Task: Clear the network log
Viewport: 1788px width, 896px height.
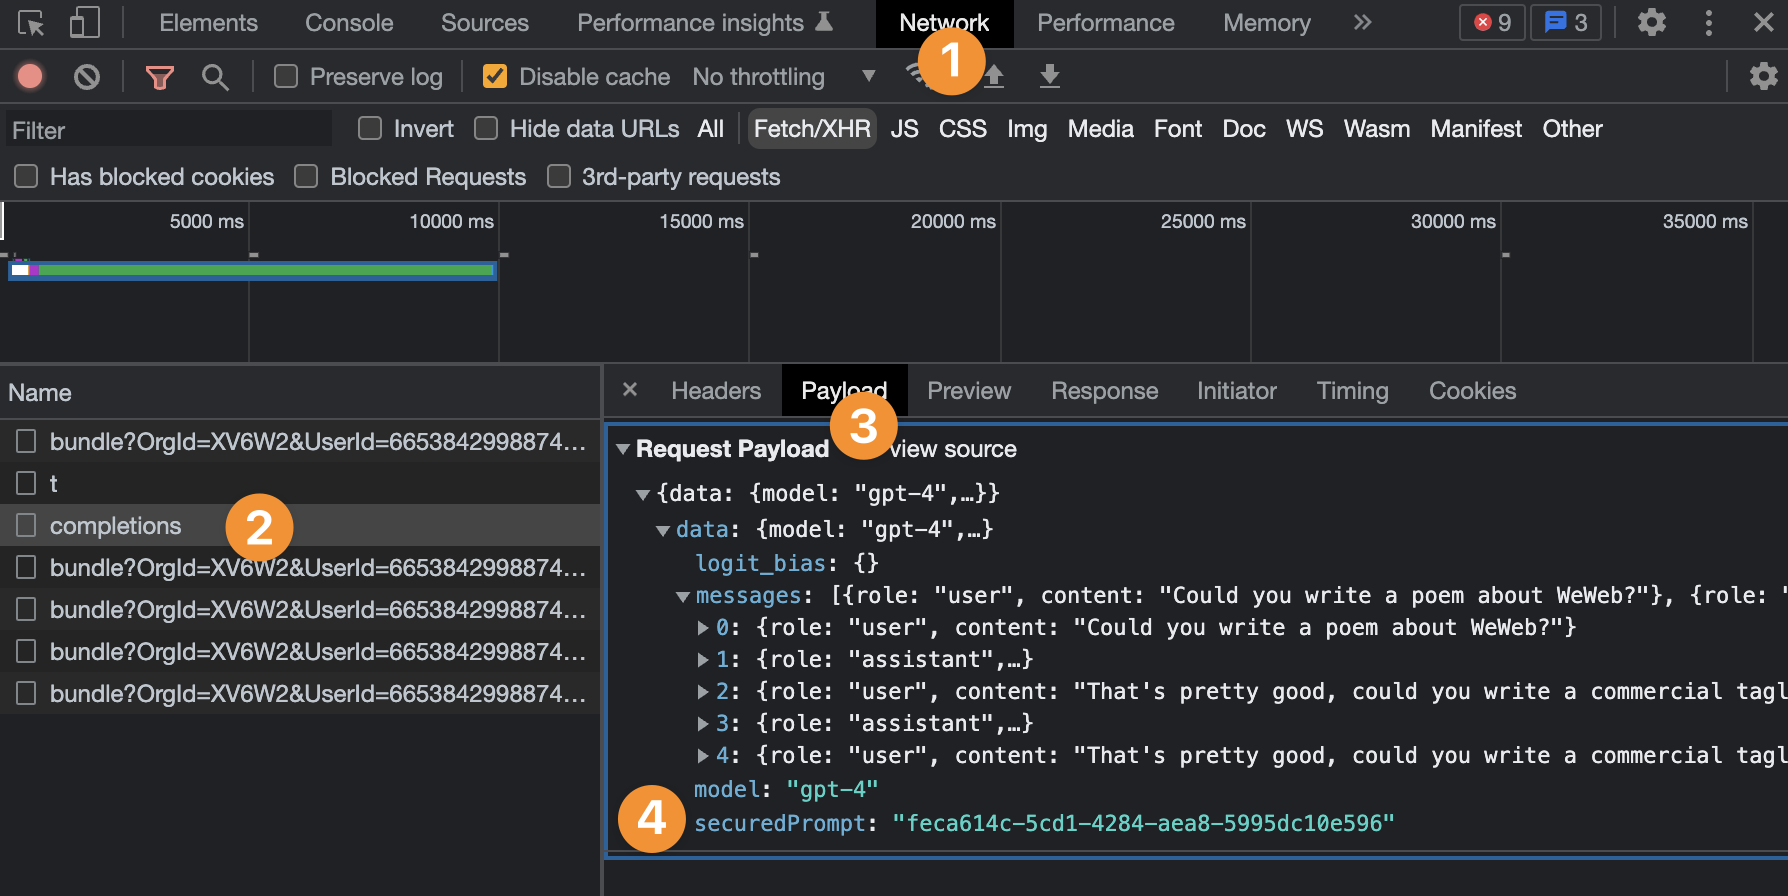Action: click(87, 76)
